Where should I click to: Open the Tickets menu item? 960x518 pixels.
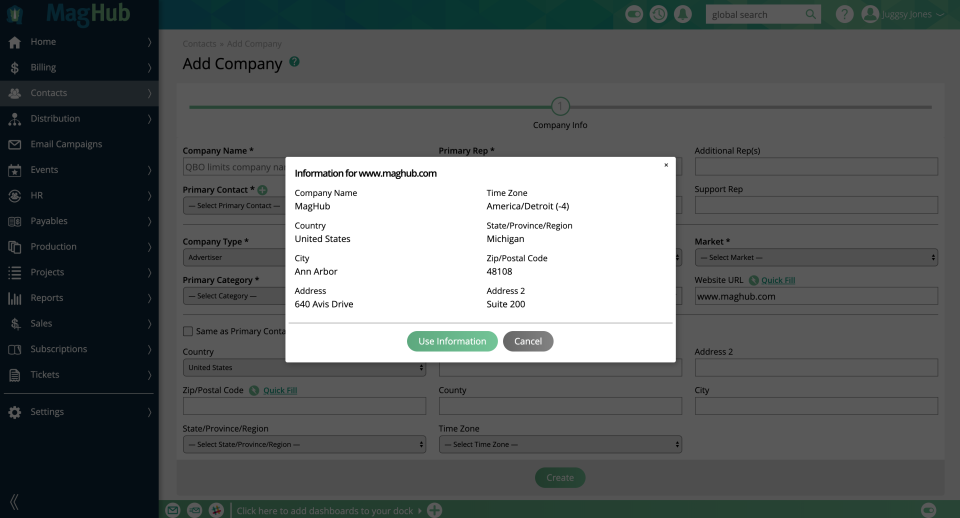(x=79, y=375)
